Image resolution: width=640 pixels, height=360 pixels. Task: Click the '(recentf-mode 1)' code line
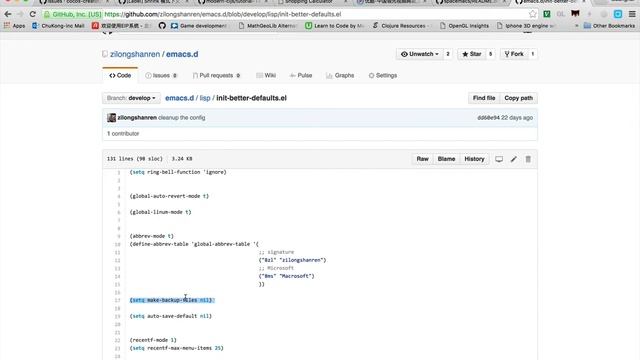click(x=153, y=340)
